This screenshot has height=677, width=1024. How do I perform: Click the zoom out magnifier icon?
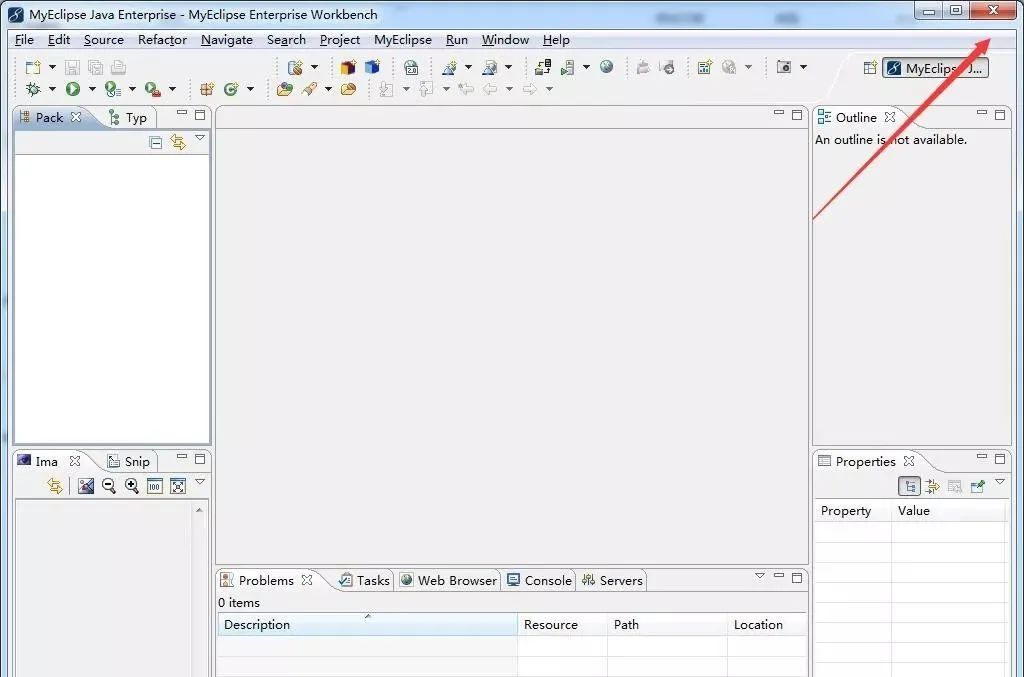tap(108, 486)
